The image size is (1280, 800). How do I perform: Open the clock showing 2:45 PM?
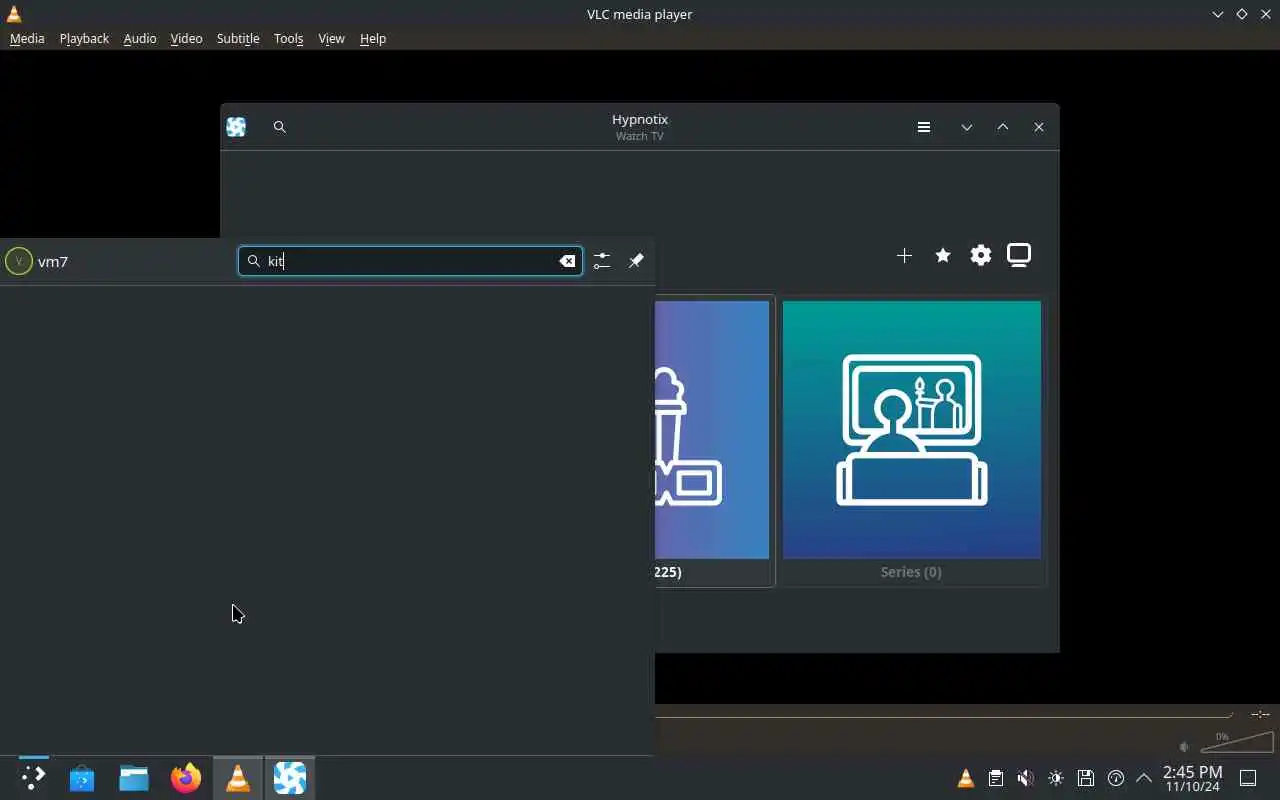[1192, 778]
